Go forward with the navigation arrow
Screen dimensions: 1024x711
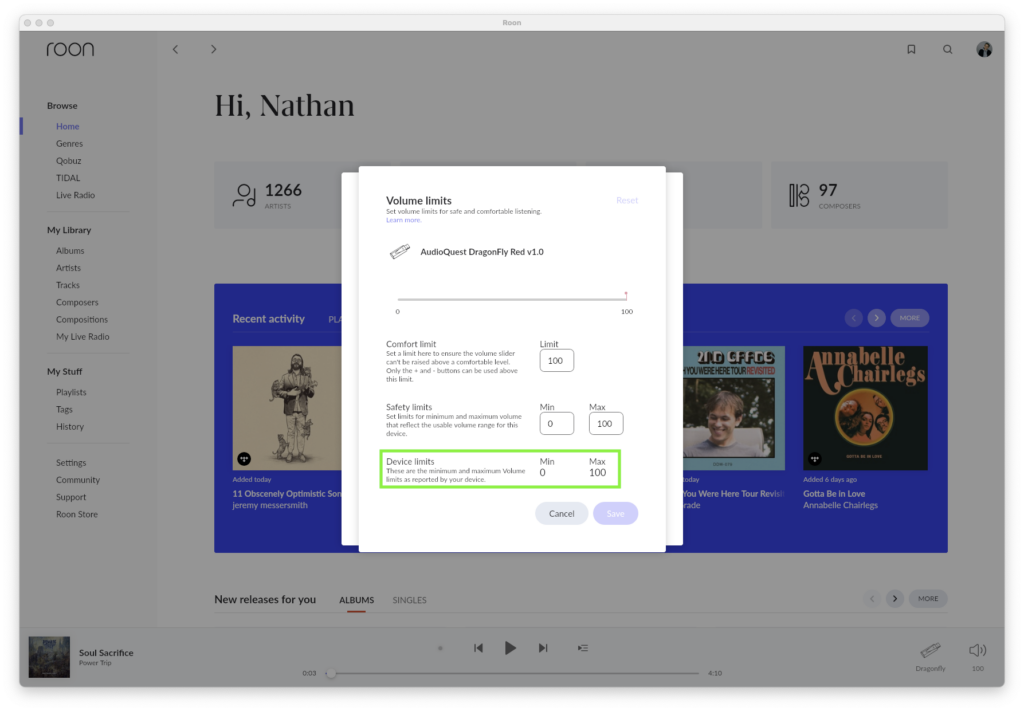[x=214, y=49]
